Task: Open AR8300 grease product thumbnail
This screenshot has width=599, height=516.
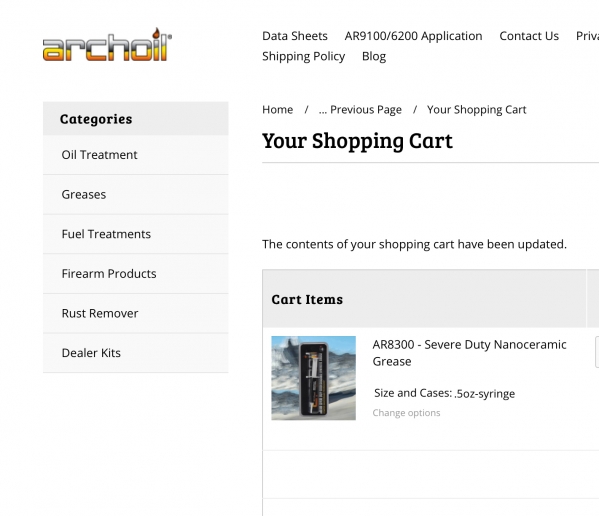Action: pos(313,378)
